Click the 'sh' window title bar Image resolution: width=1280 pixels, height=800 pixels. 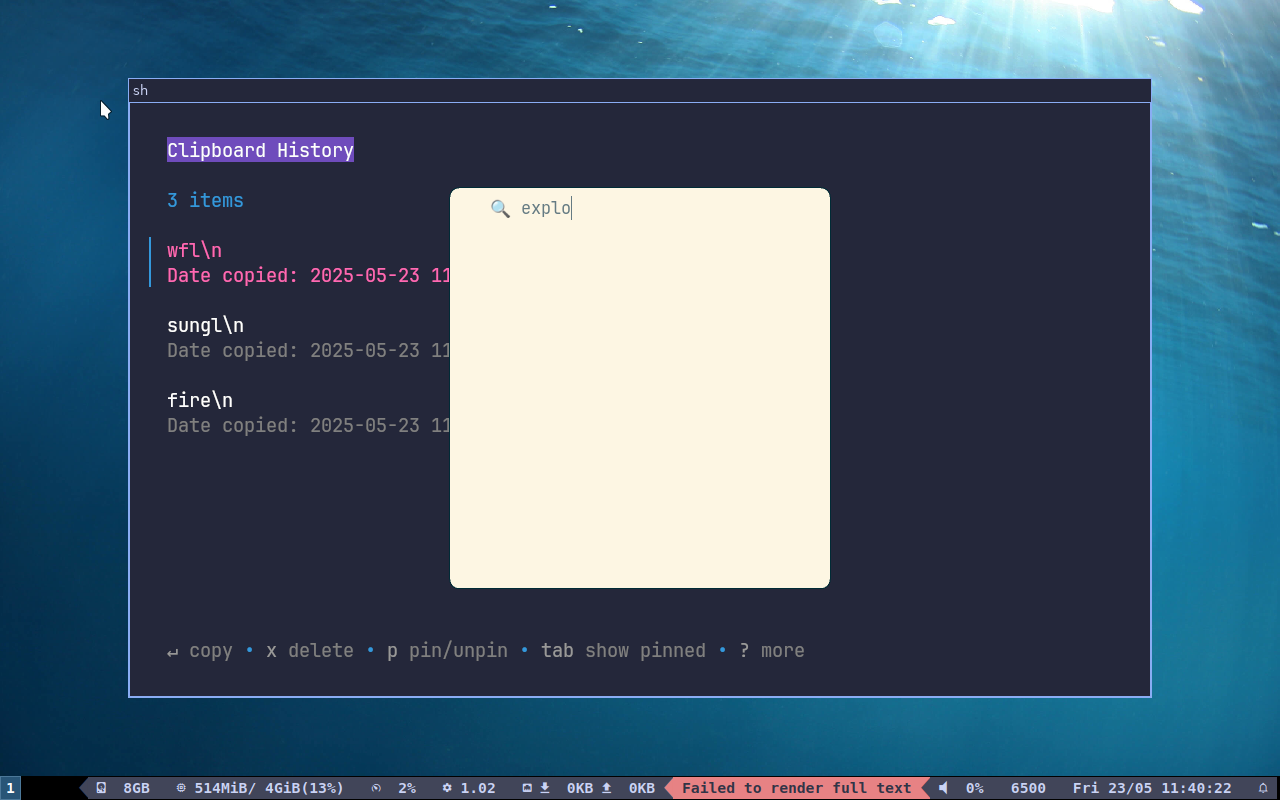pyautogui.click(x=640, y=90)
